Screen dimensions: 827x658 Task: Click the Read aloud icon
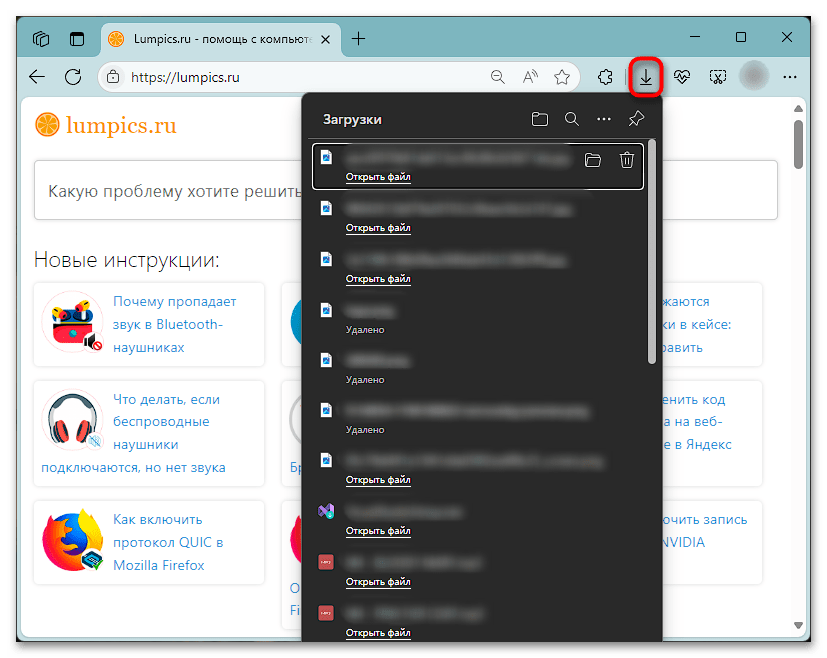pos(530,77)
